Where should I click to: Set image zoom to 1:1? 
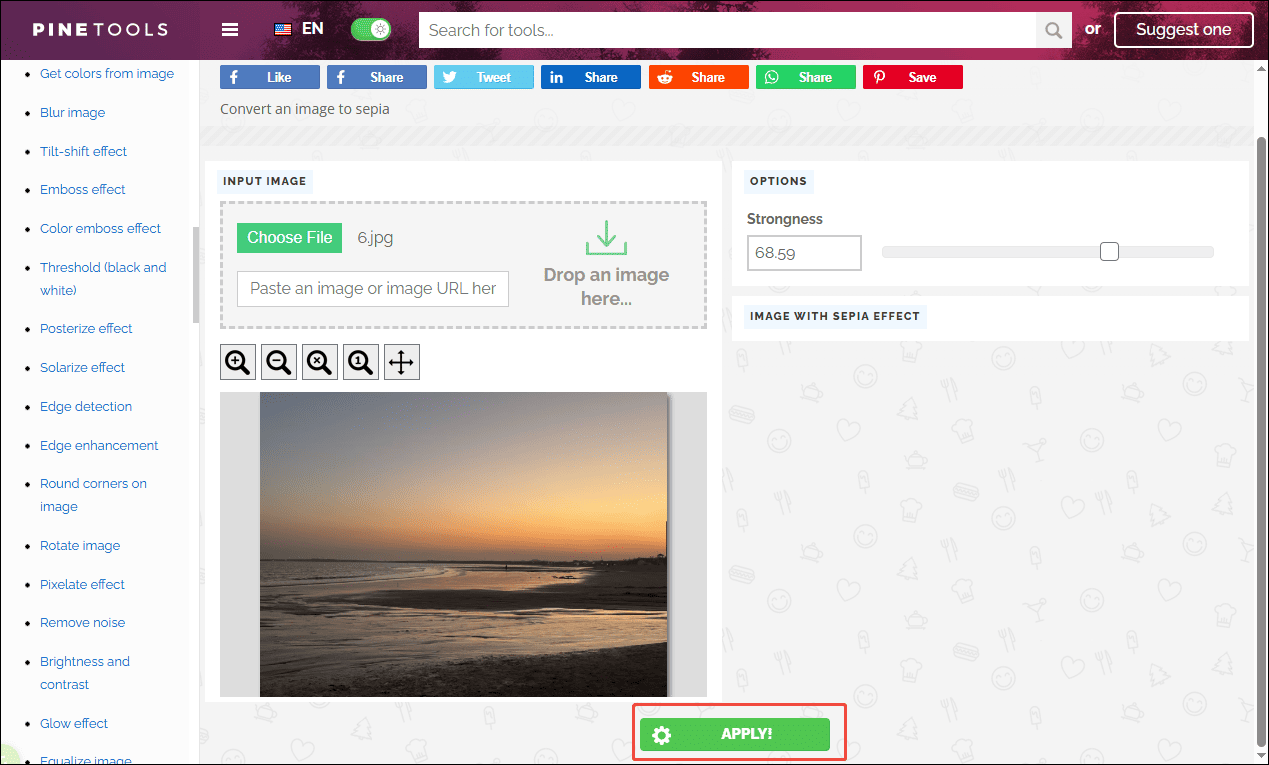360,361
